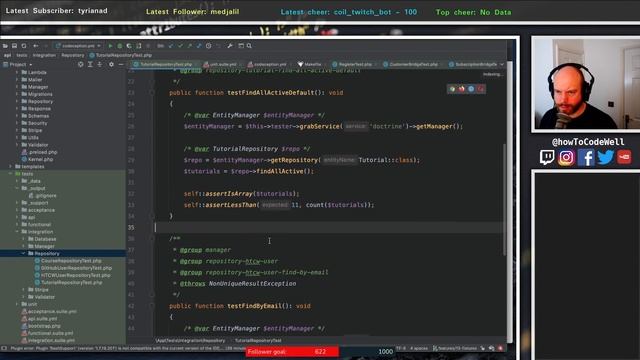Click the 'Repository' breadcrumb in navigation bar
The height and width of the screenshot is (360, 640).
tap(73, 55)
